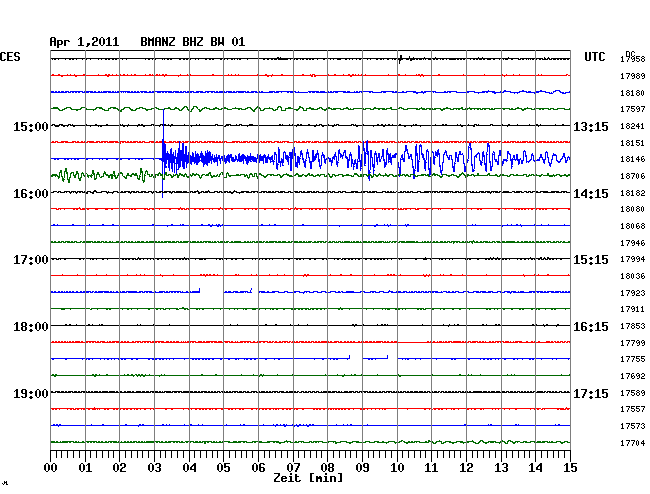Image resolution: width=650 pixels, height=494 pixels.
Task: Click the 17:00 local time label
Action: pyautogui.click(x=31, y=260)
